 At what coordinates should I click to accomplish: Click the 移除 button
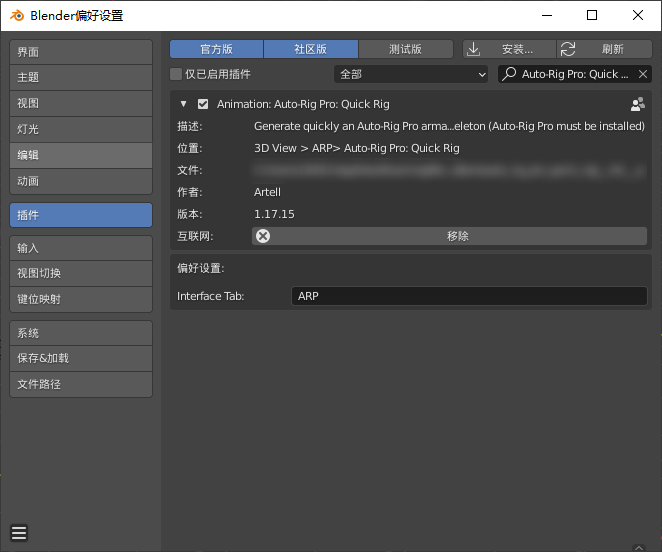tap(449, 236)
